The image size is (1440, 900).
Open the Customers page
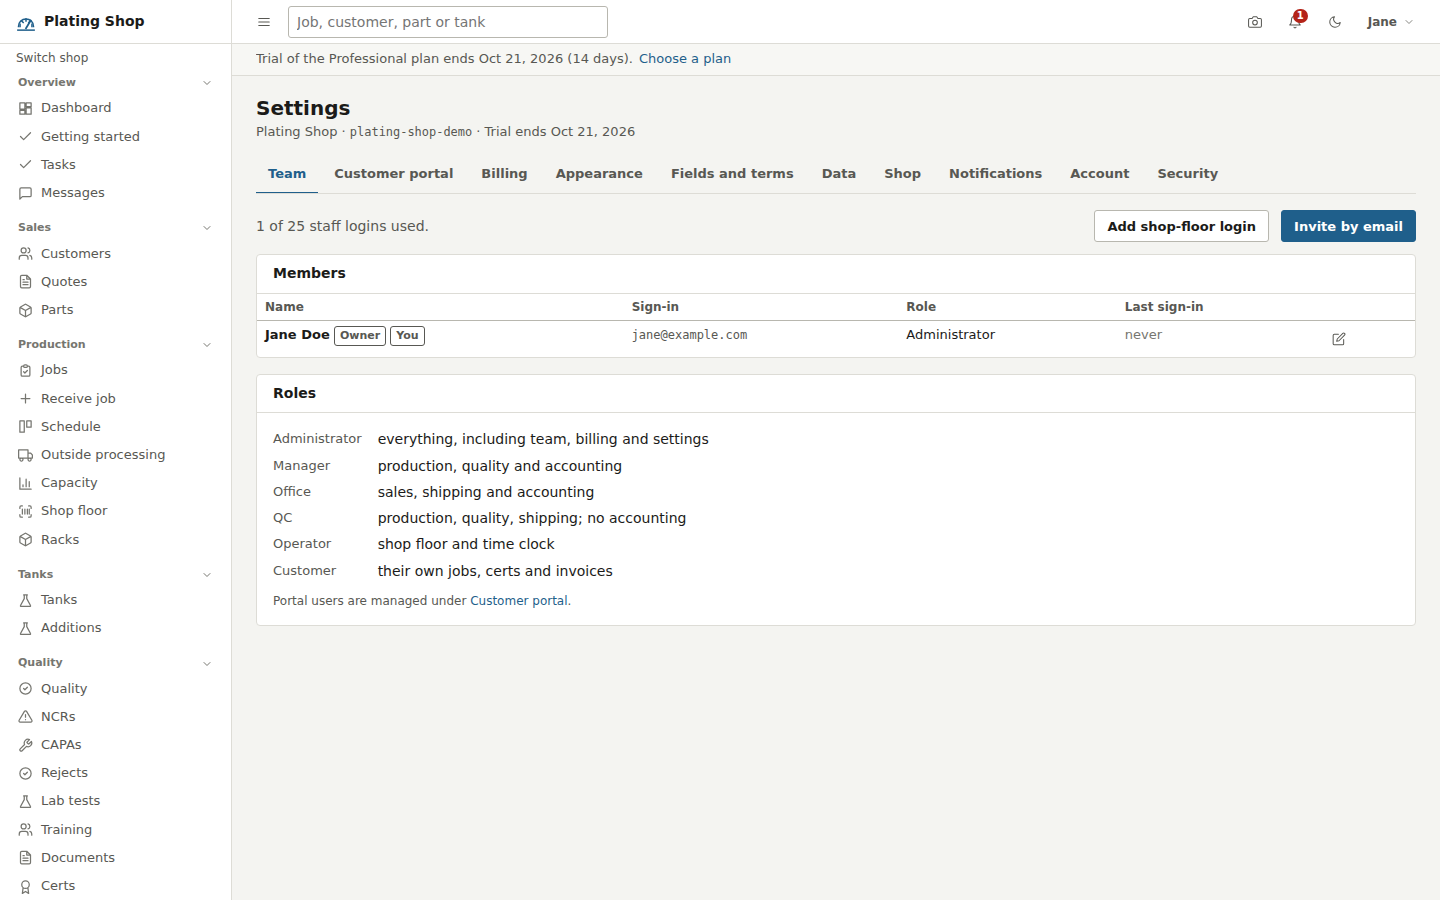(x=116, y=254)
